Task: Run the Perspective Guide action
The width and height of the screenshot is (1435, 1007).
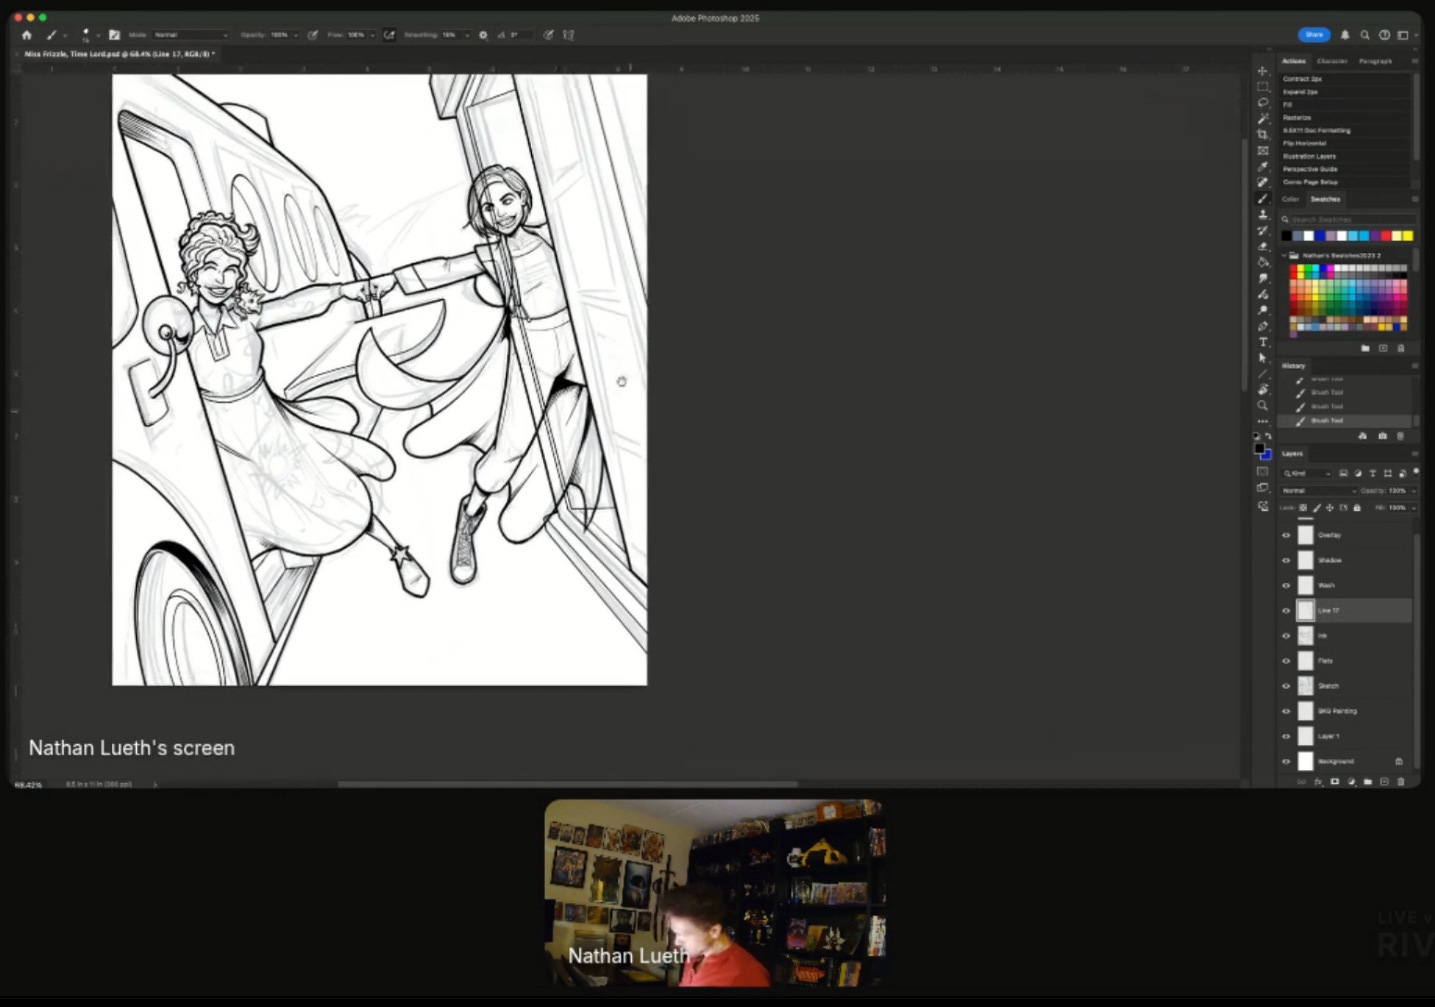Action: tap(1310, 169)
